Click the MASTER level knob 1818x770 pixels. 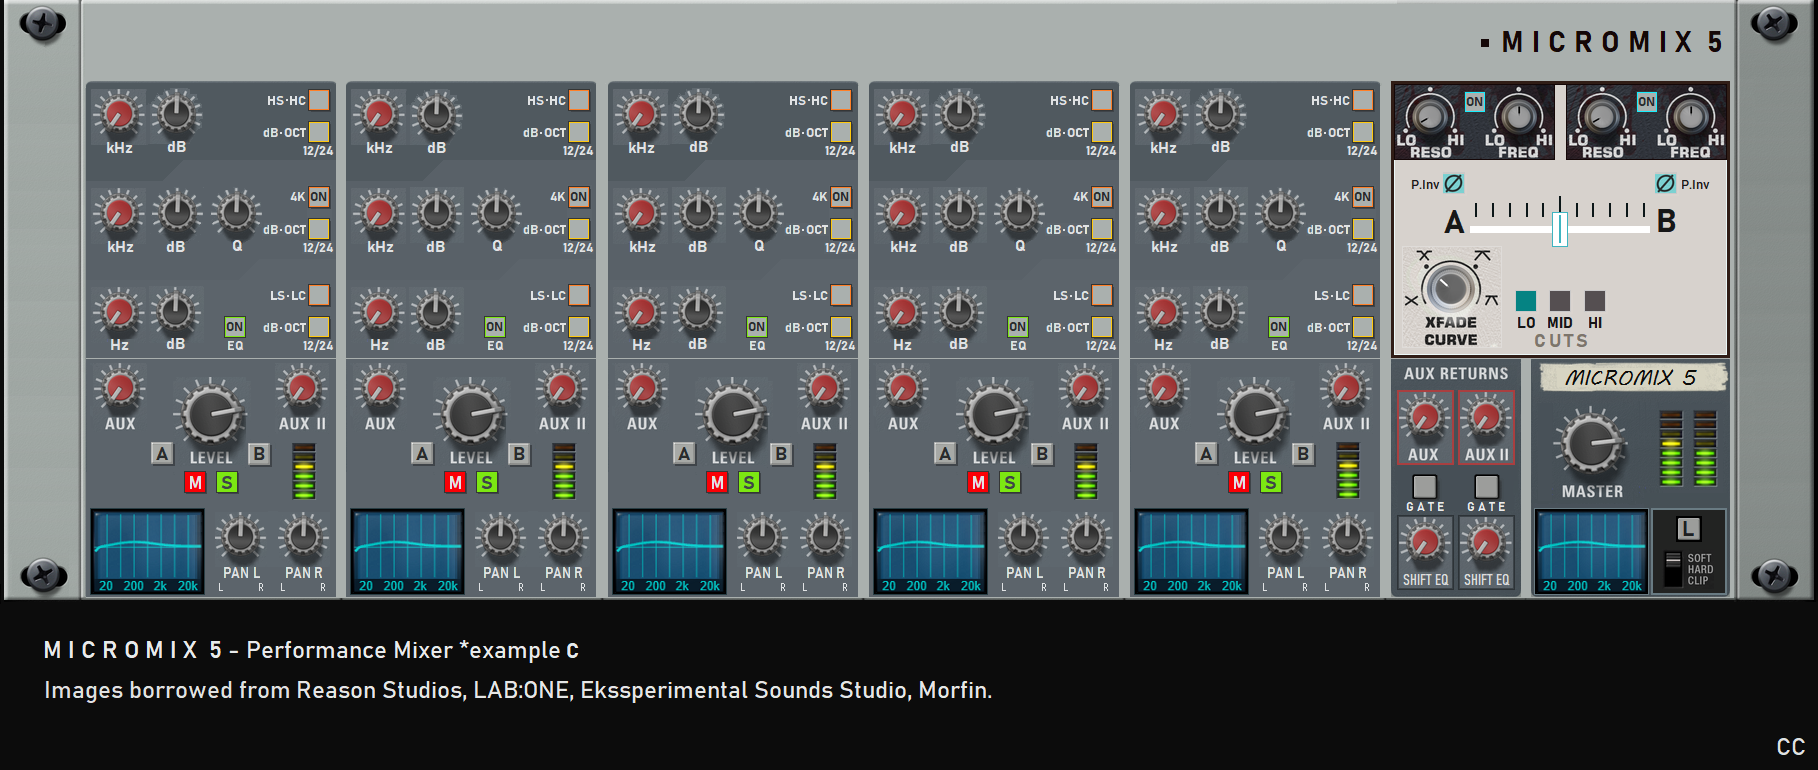[1591, 444]
